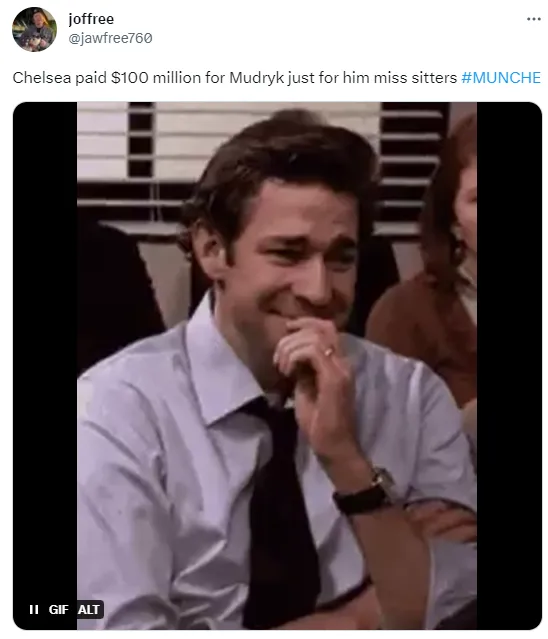
Task: Click the ring on the man's finger
Action: click(x=329, y=352)
